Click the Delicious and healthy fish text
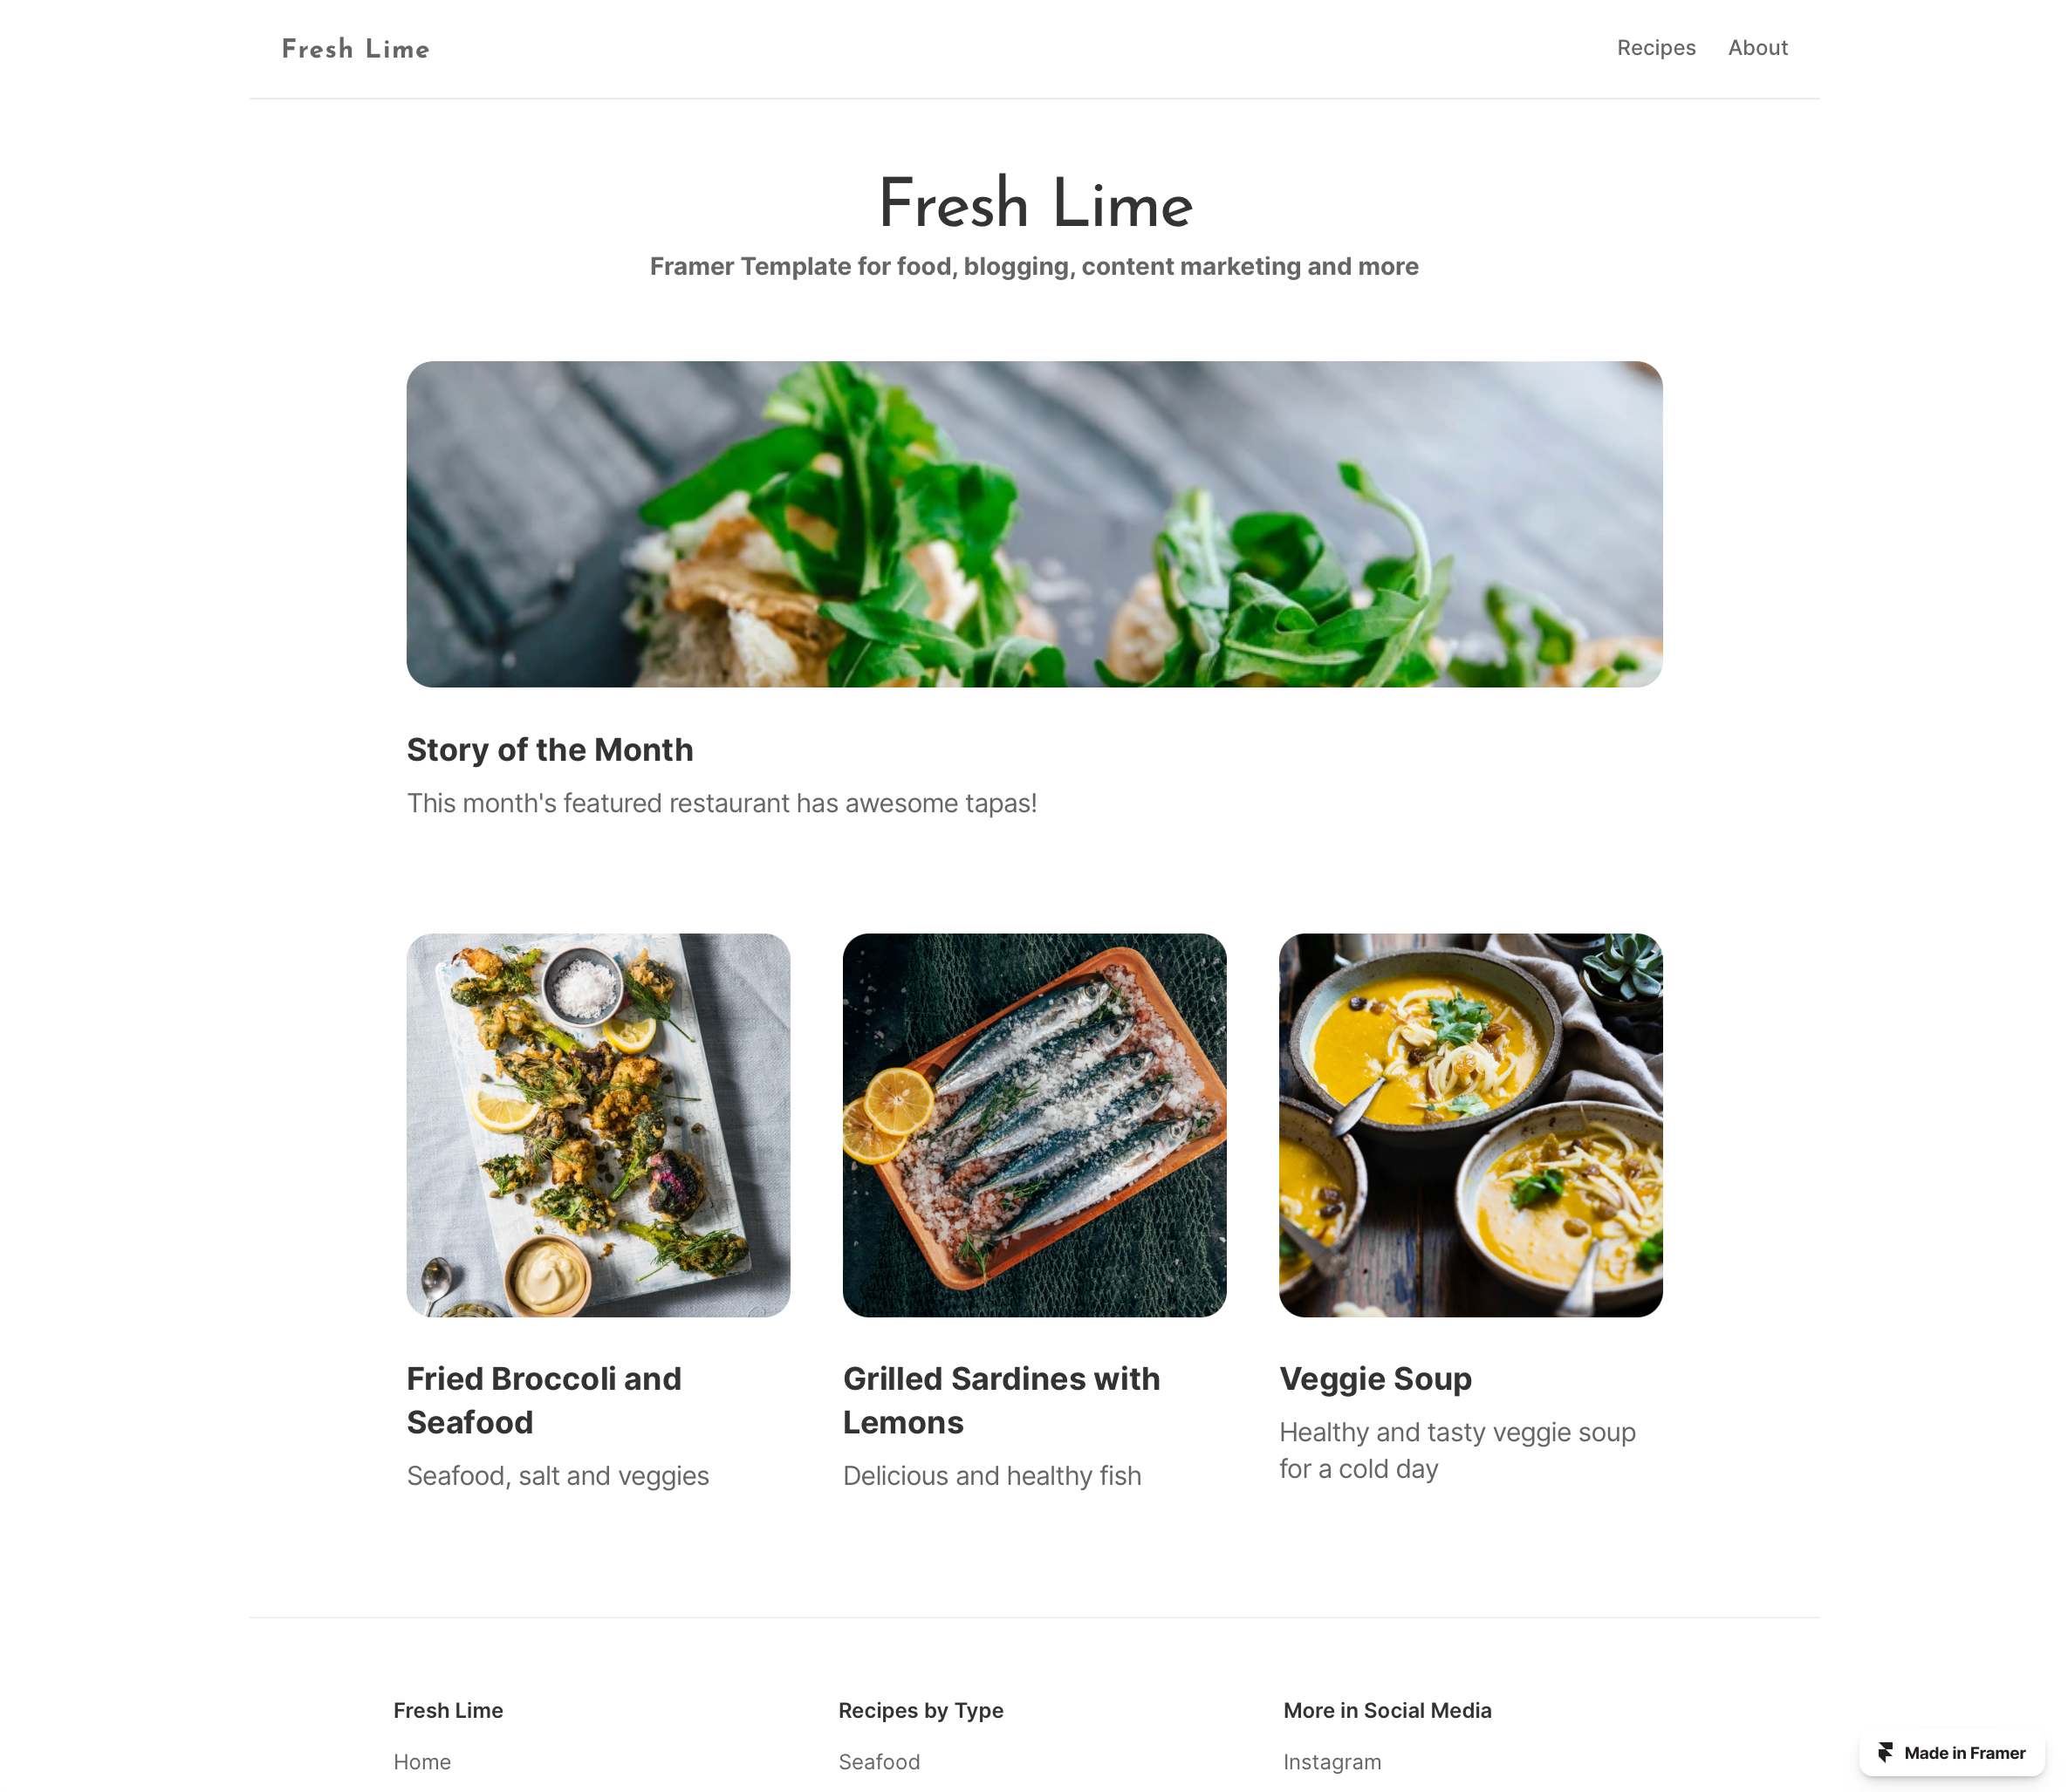Image resolution: width=2068 pixels, height=1792 pixels. pos(992,1476)
